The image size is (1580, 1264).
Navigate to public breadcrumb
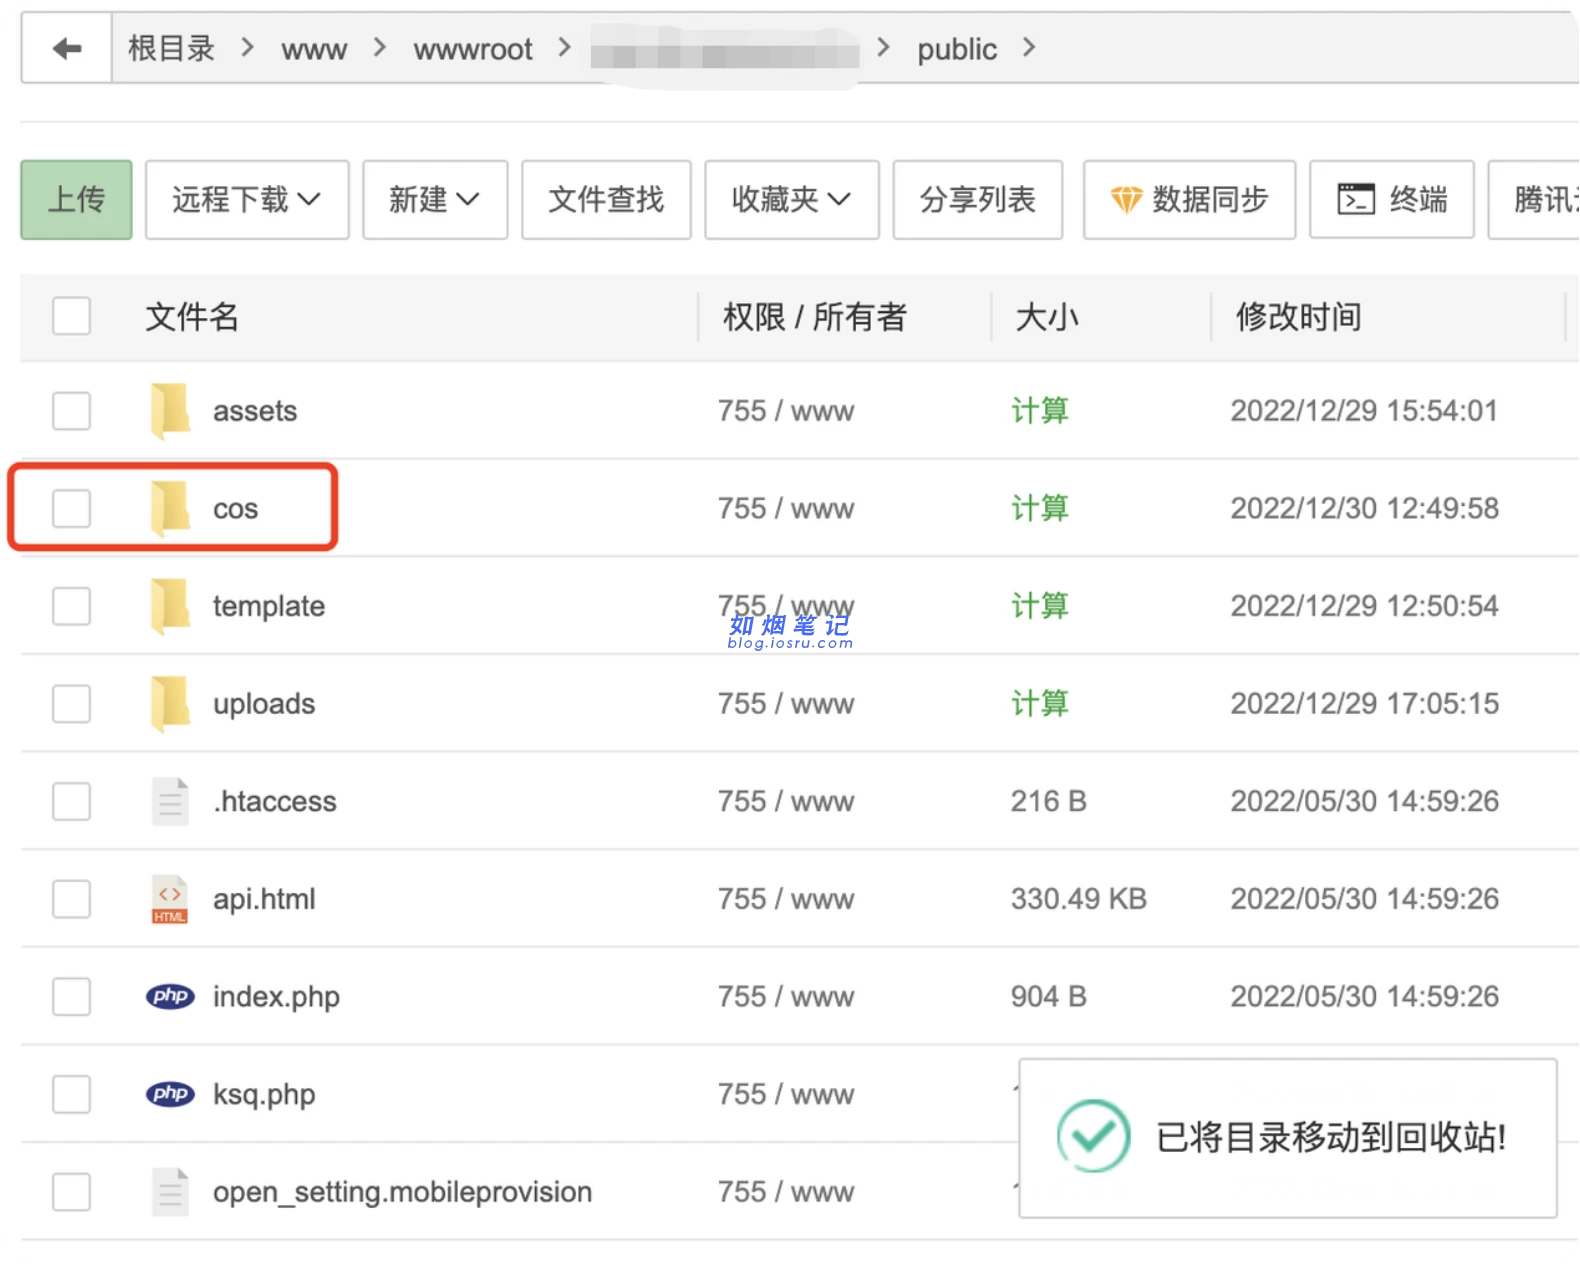point(957,49)
